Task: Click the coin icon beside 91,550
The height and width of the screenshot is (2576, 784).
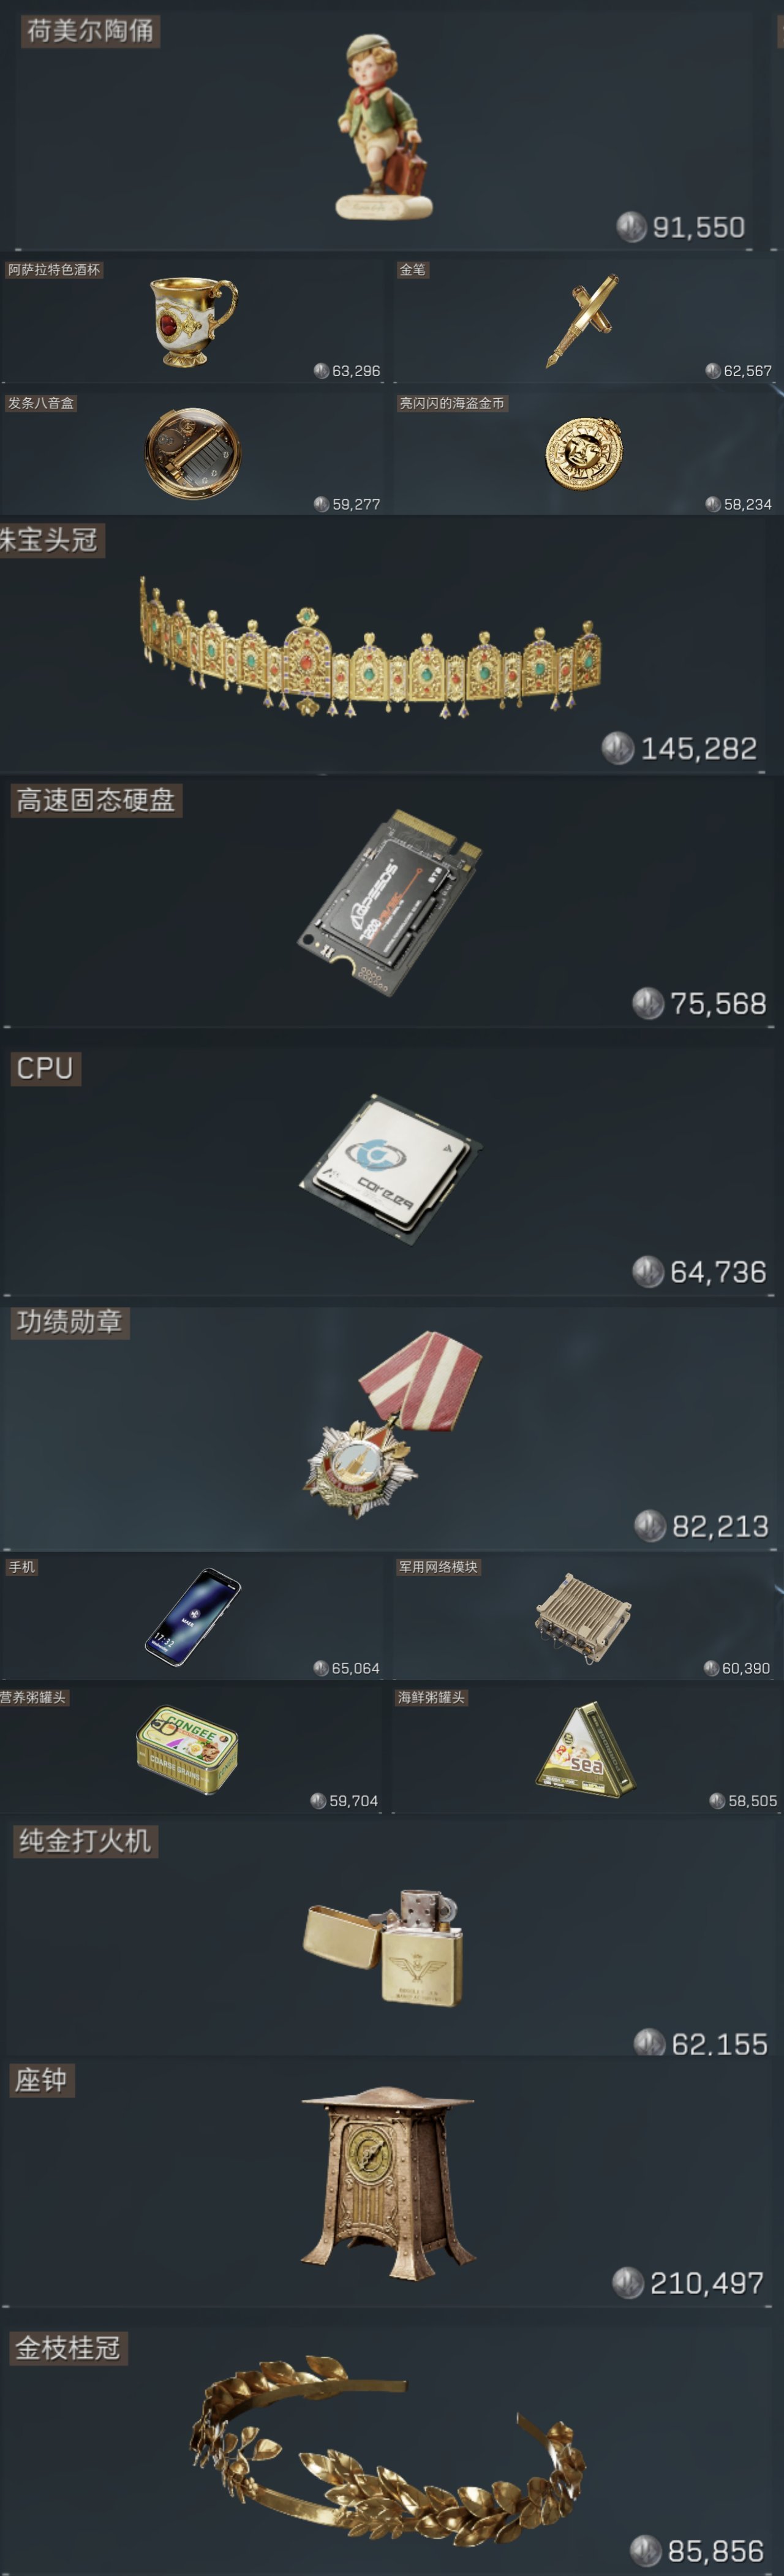Action: pos(631,227)
